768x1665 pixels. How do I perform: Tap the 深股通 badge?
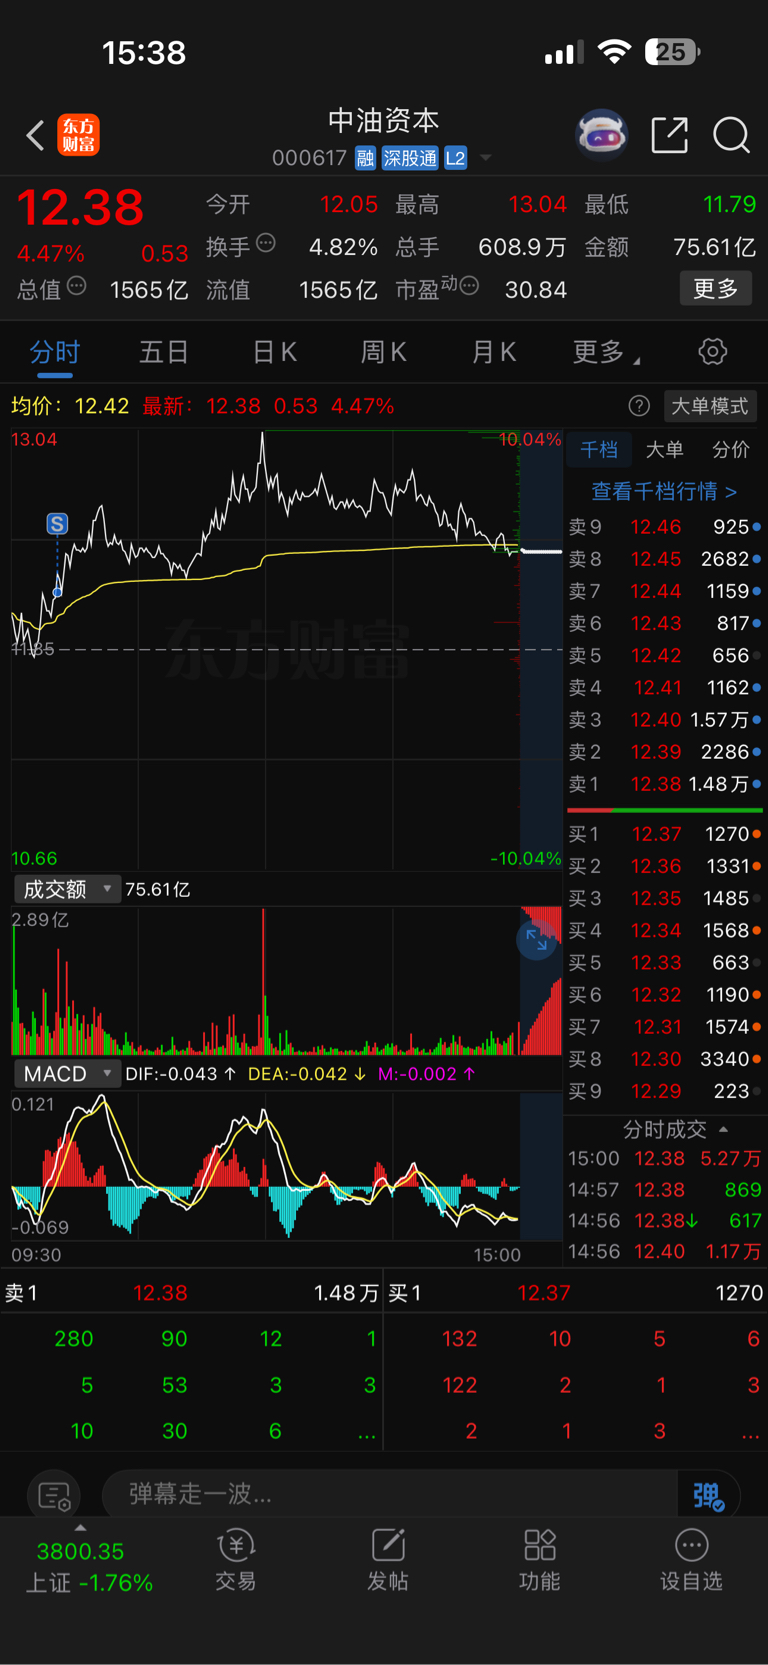click(x=410, y=158)
